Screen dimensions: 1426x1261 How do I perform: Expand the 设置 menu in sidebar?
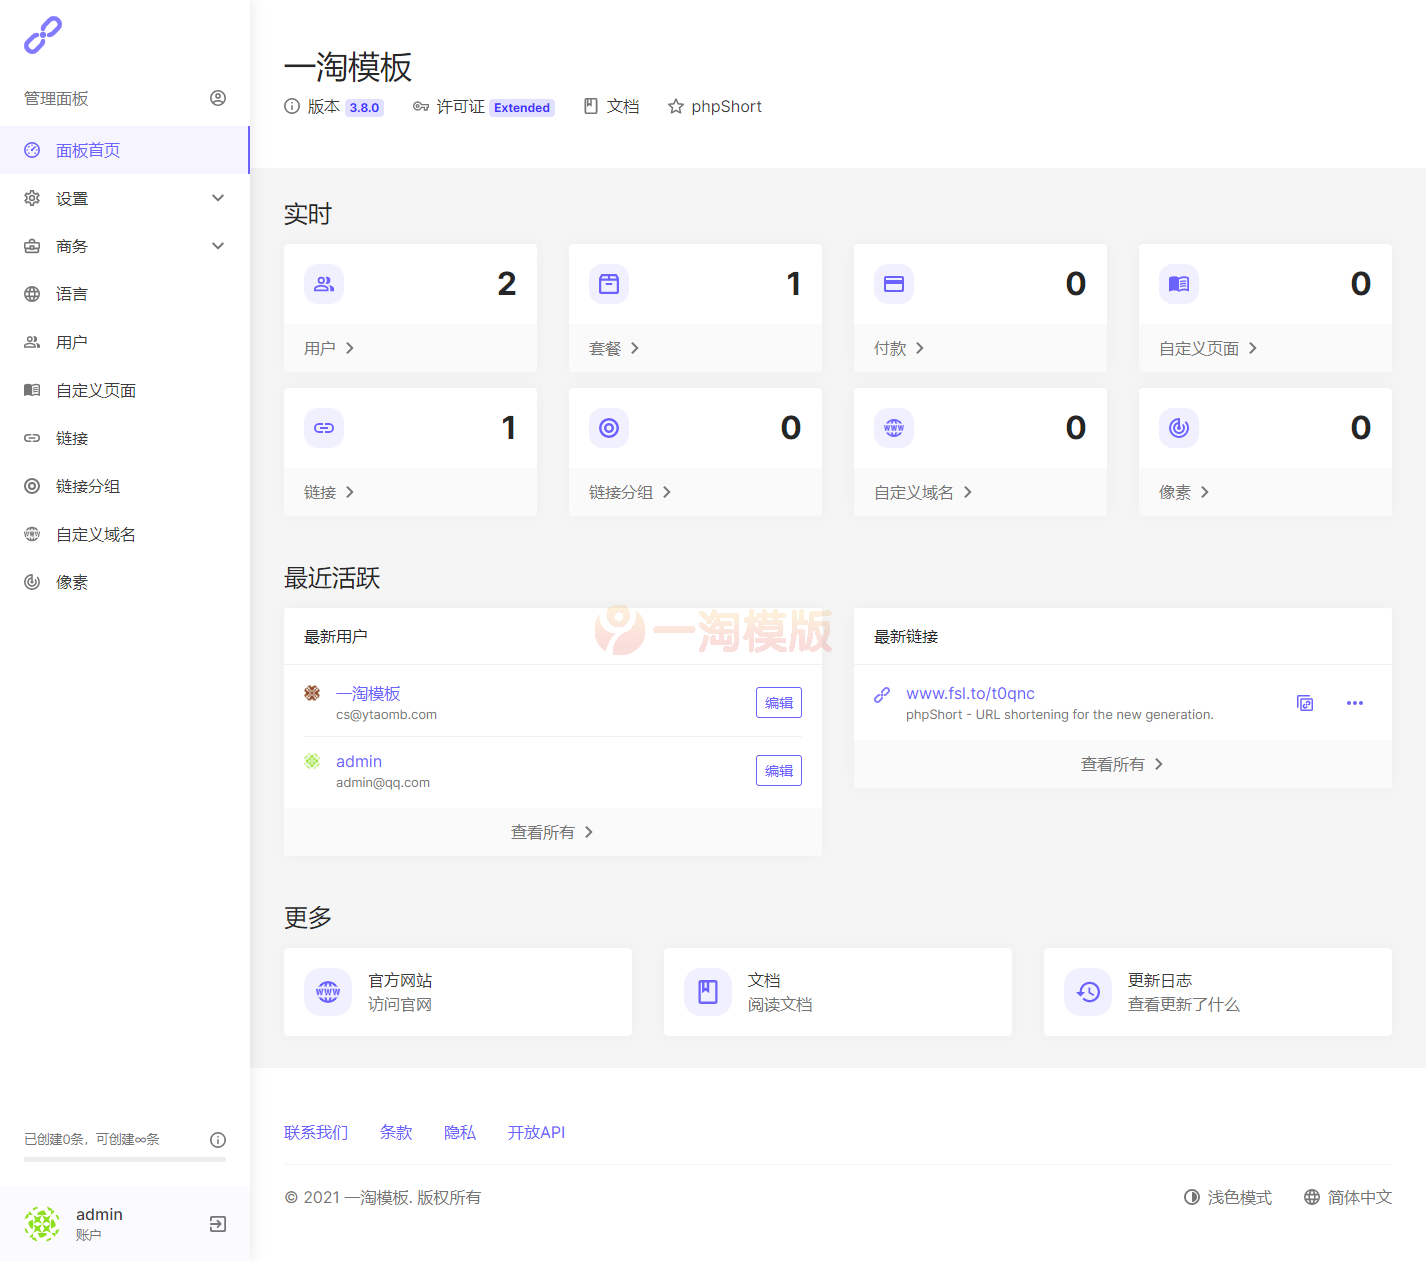[125, 198]
